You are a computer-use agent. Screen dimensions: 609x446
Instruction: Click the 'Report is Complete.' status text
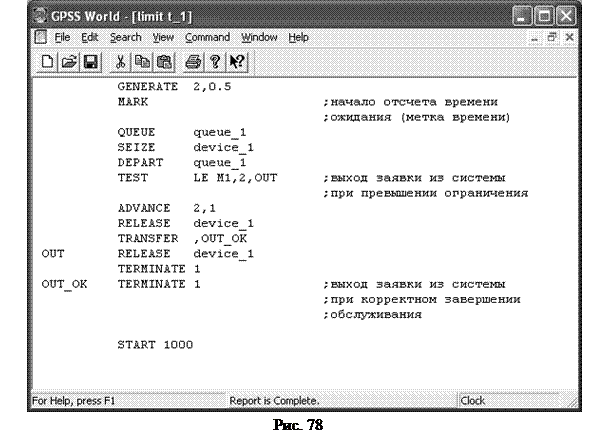coord(274,401)
